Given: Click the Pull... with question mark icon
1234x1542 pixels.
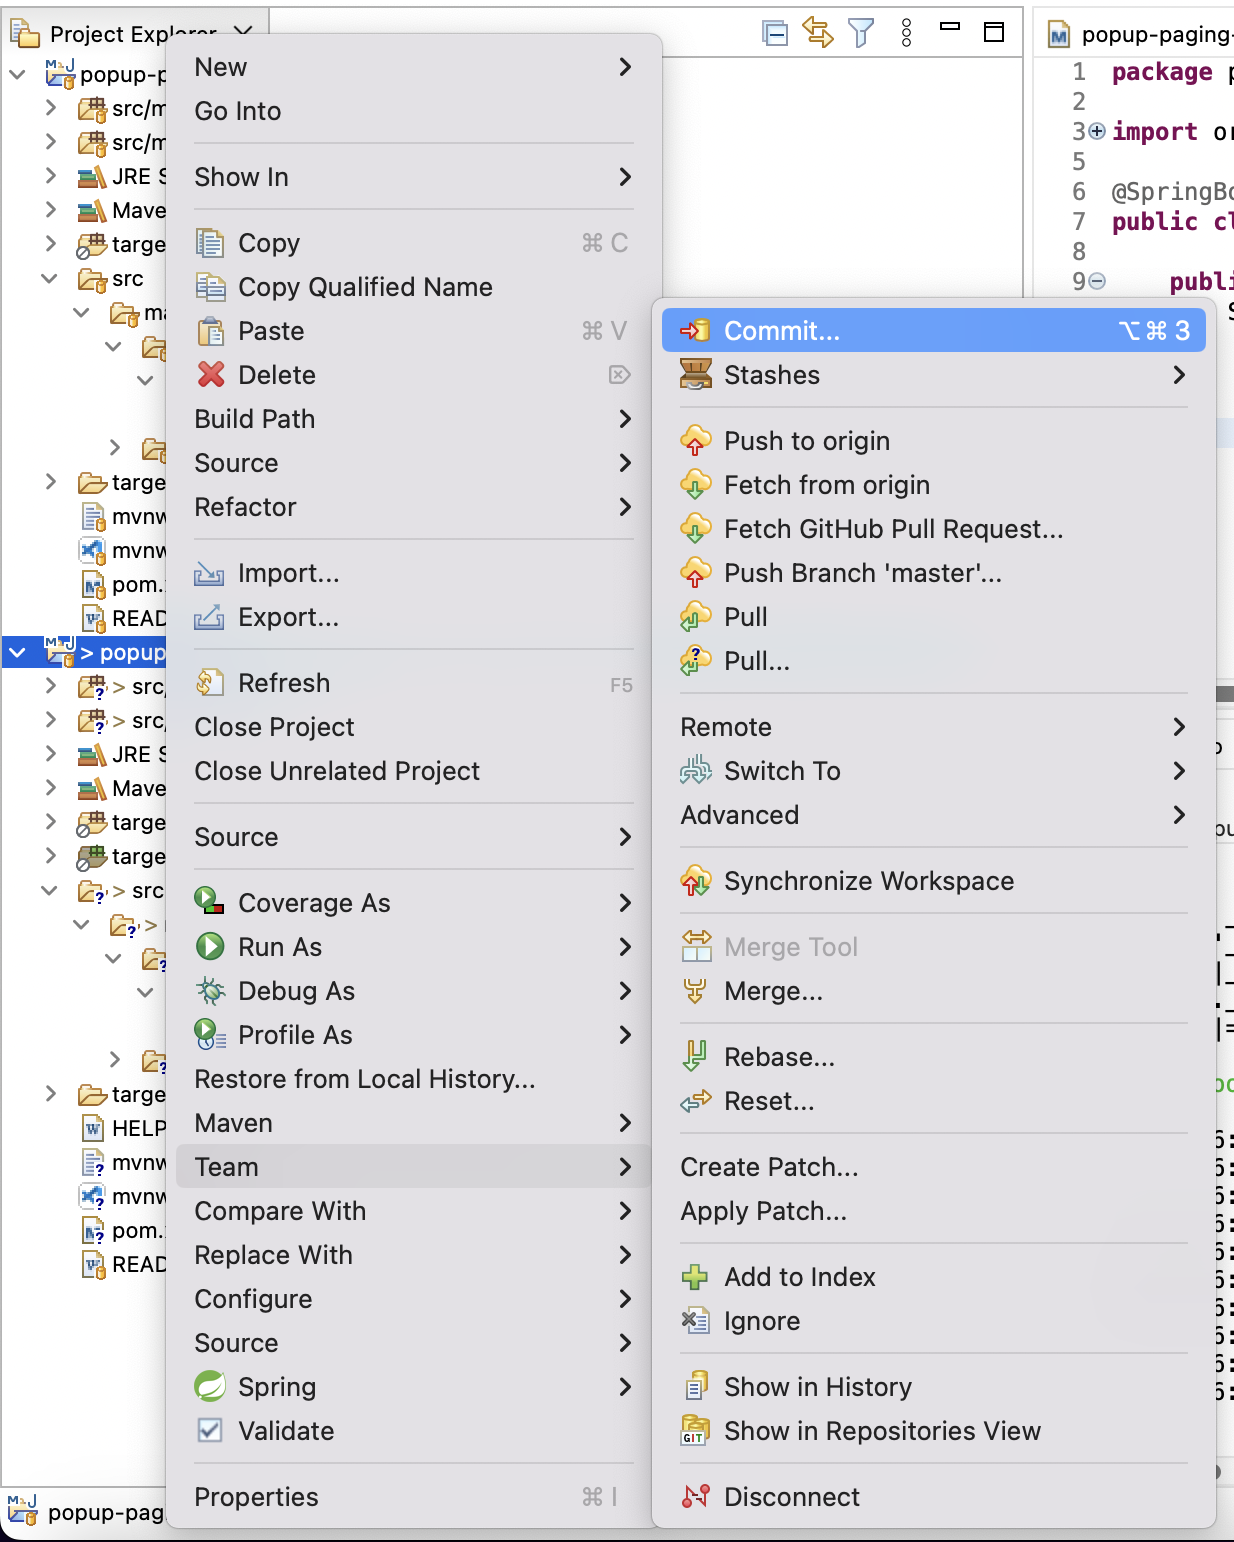Looking at the screenshot, I should click(x=695, y=661).
